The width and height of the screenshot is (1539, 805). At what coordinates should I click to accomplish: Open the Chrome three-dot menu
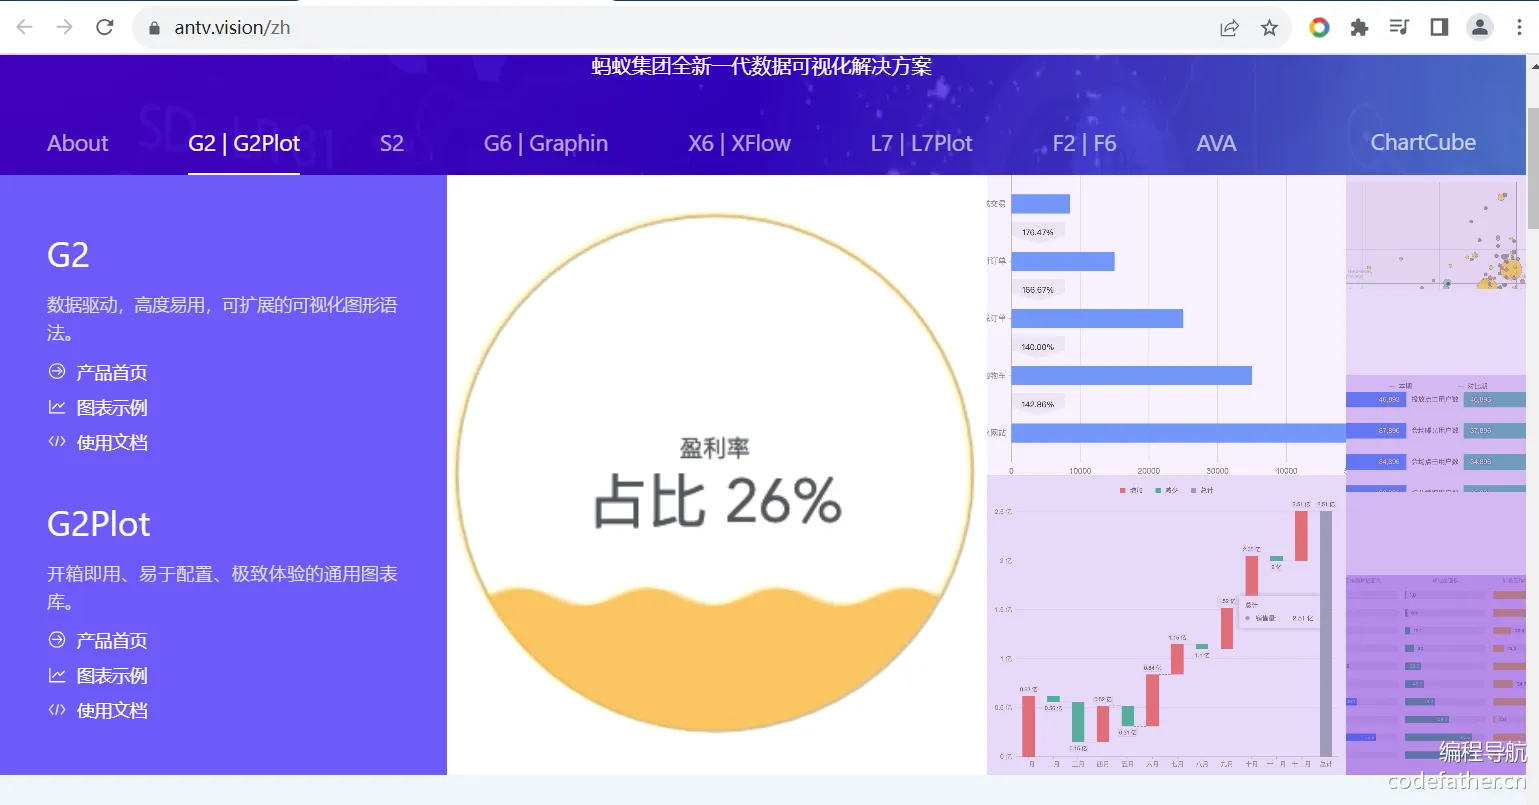[x=1519, y=27]
